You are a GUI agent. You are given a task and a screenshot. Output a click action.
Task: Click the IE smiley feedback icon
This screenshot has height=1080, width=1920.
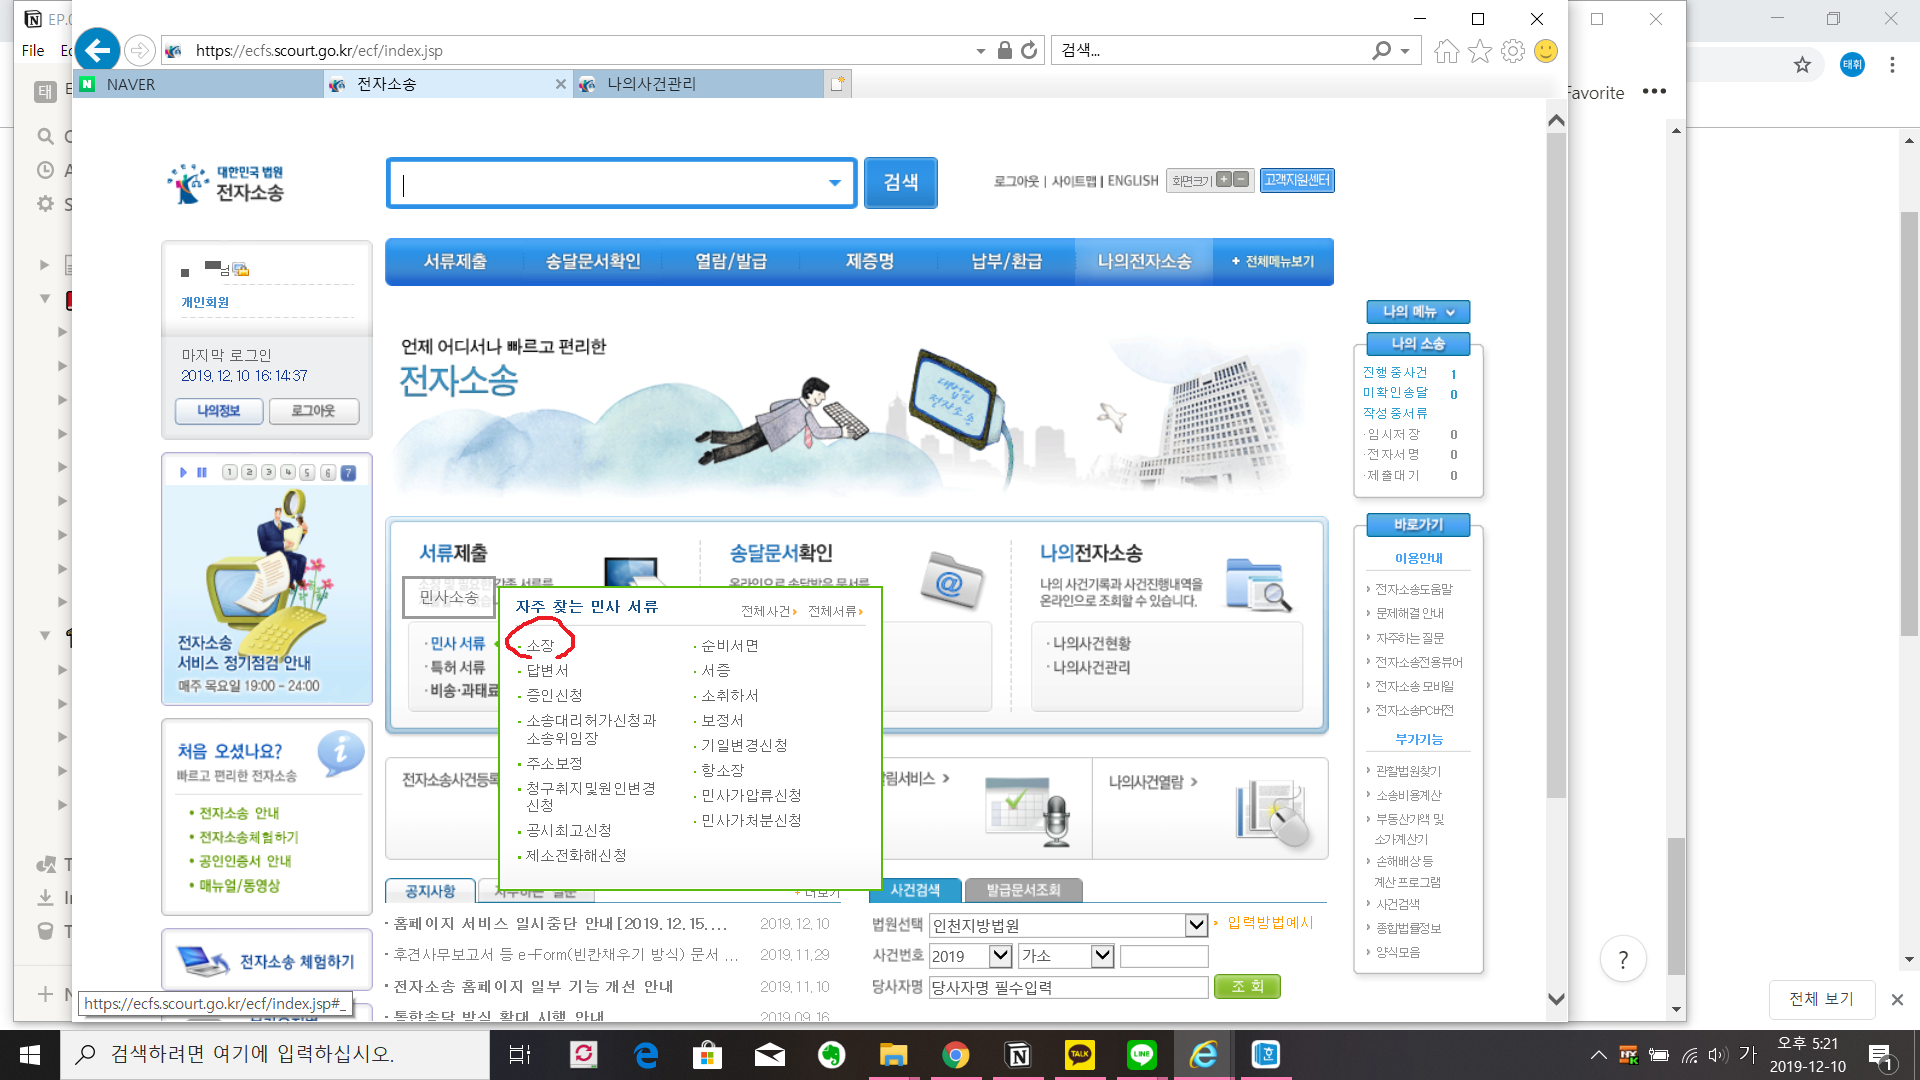(x=1546, y=51)
